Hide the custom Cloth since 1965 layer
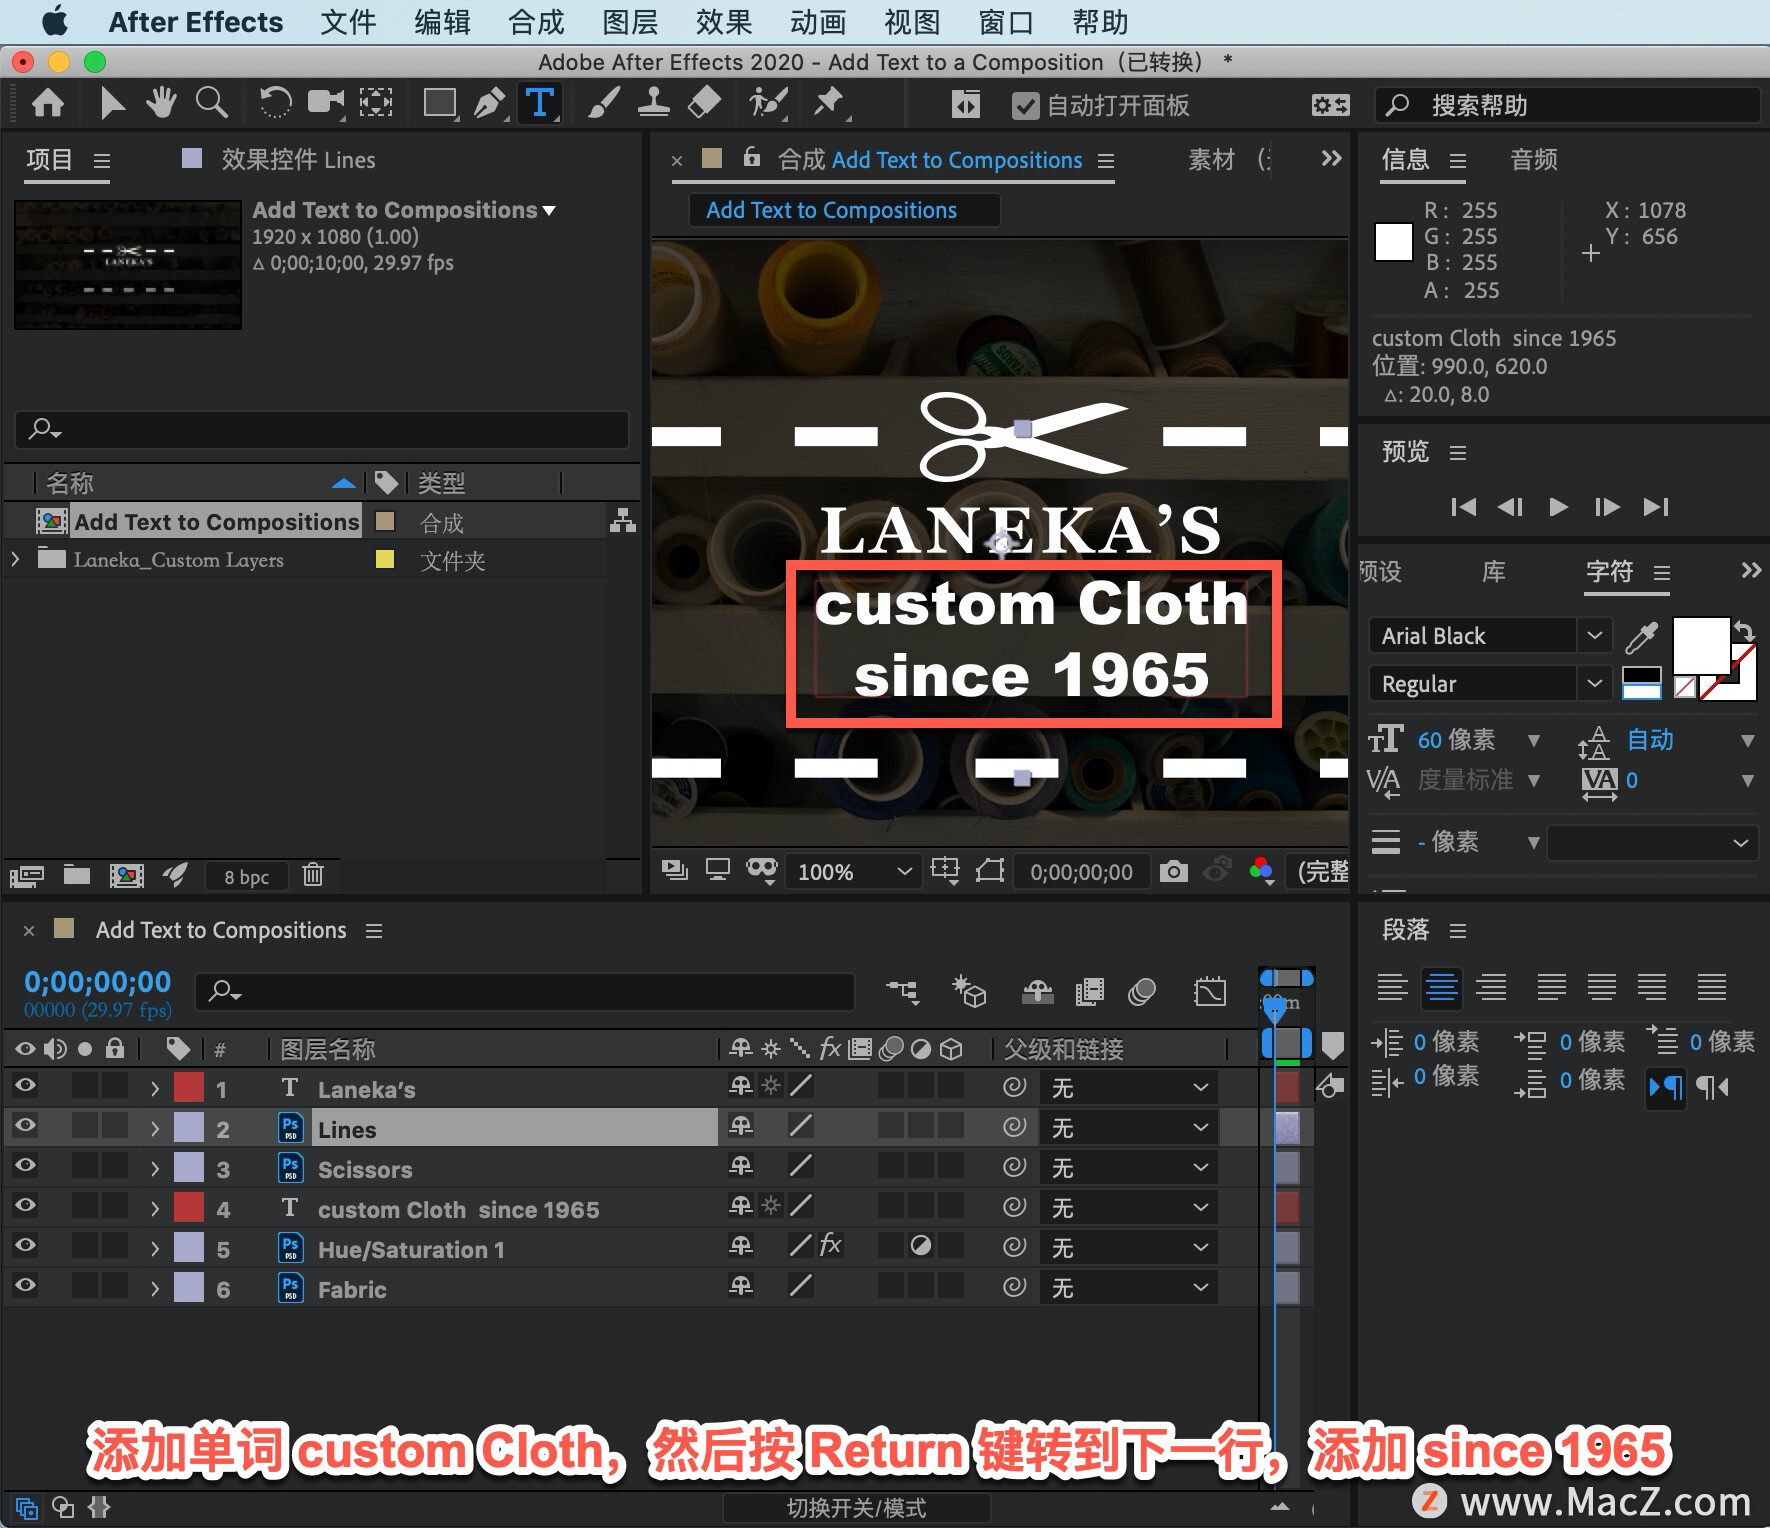 [26, 1205]
